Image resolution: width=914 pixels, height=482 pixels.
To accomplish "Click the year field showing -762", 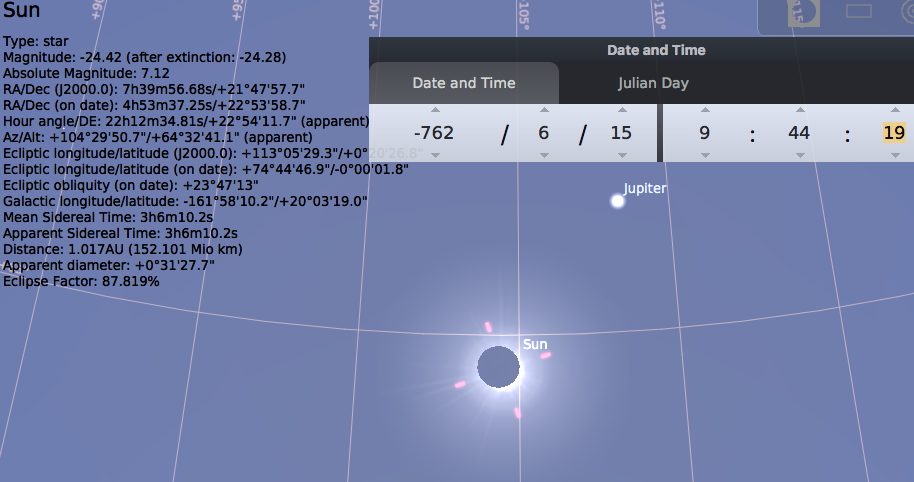I will coord(434,133).
